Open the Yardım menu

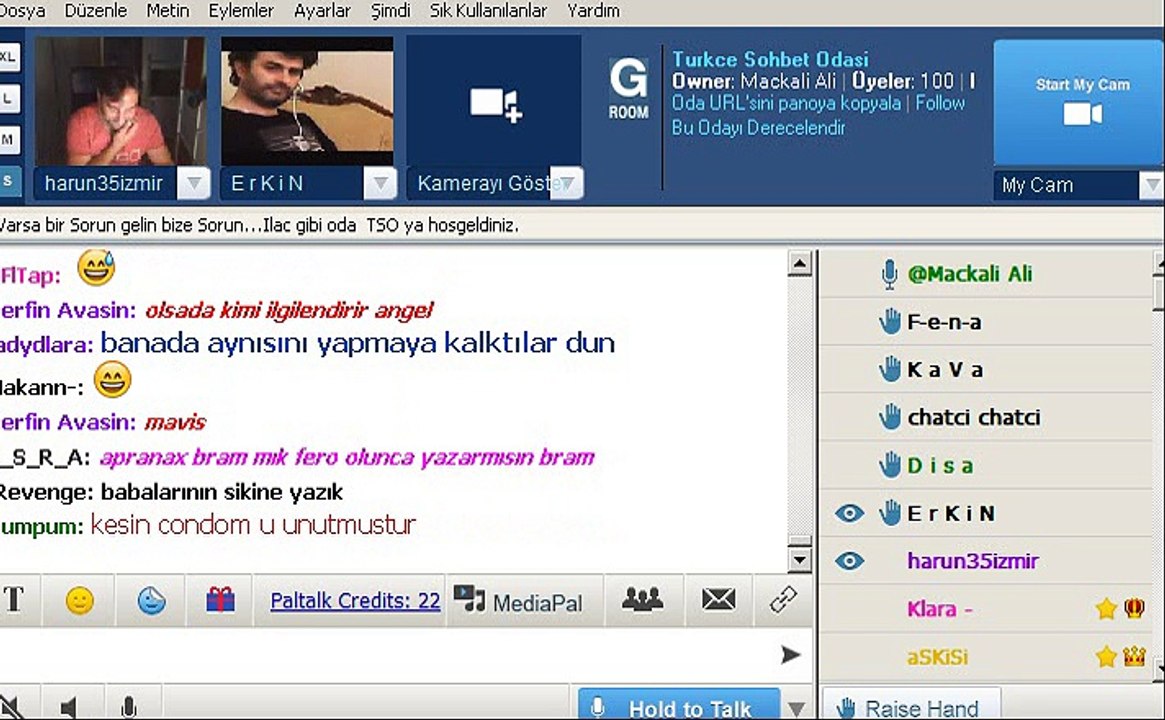click(593, 10)
